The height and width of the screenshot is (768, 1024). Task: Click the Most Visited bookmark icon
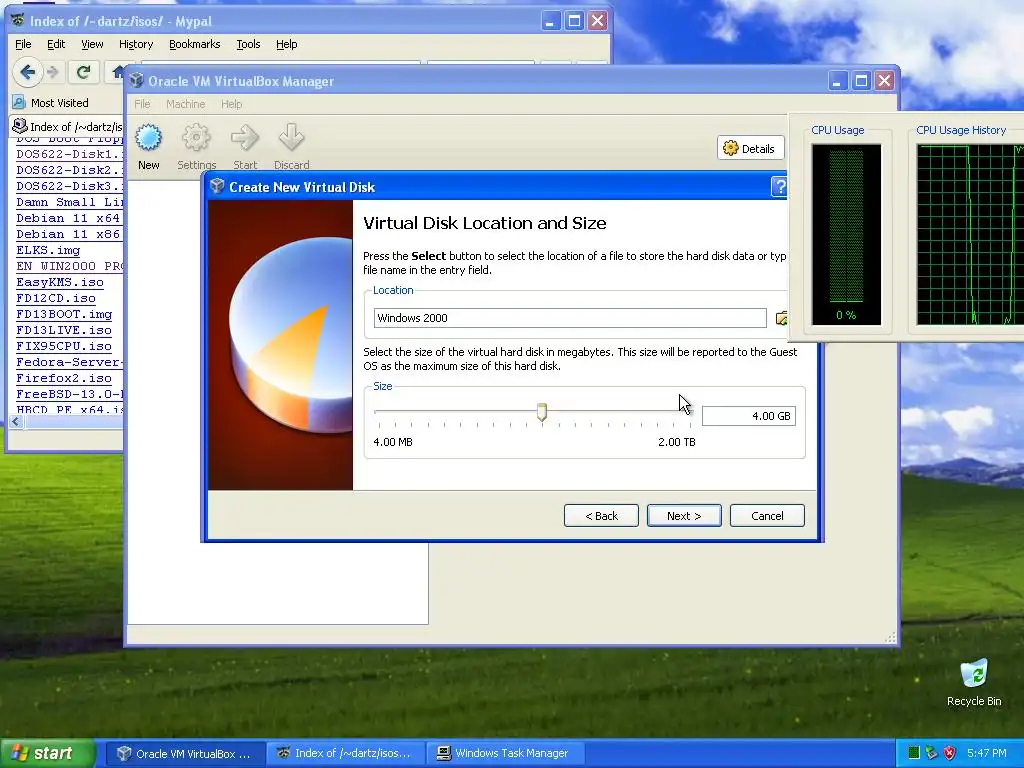tap(19, 103)
